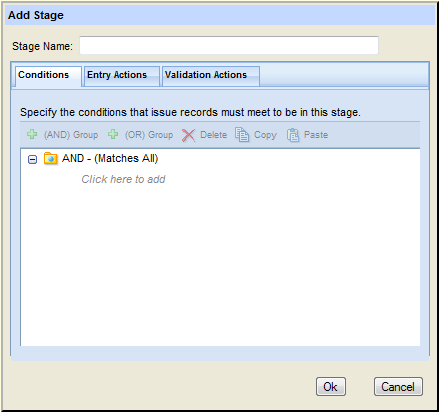The height and width of the screenshot is (412, 439).
Task: Dismiss dialog with Cancel button
Action: (398, 387)
